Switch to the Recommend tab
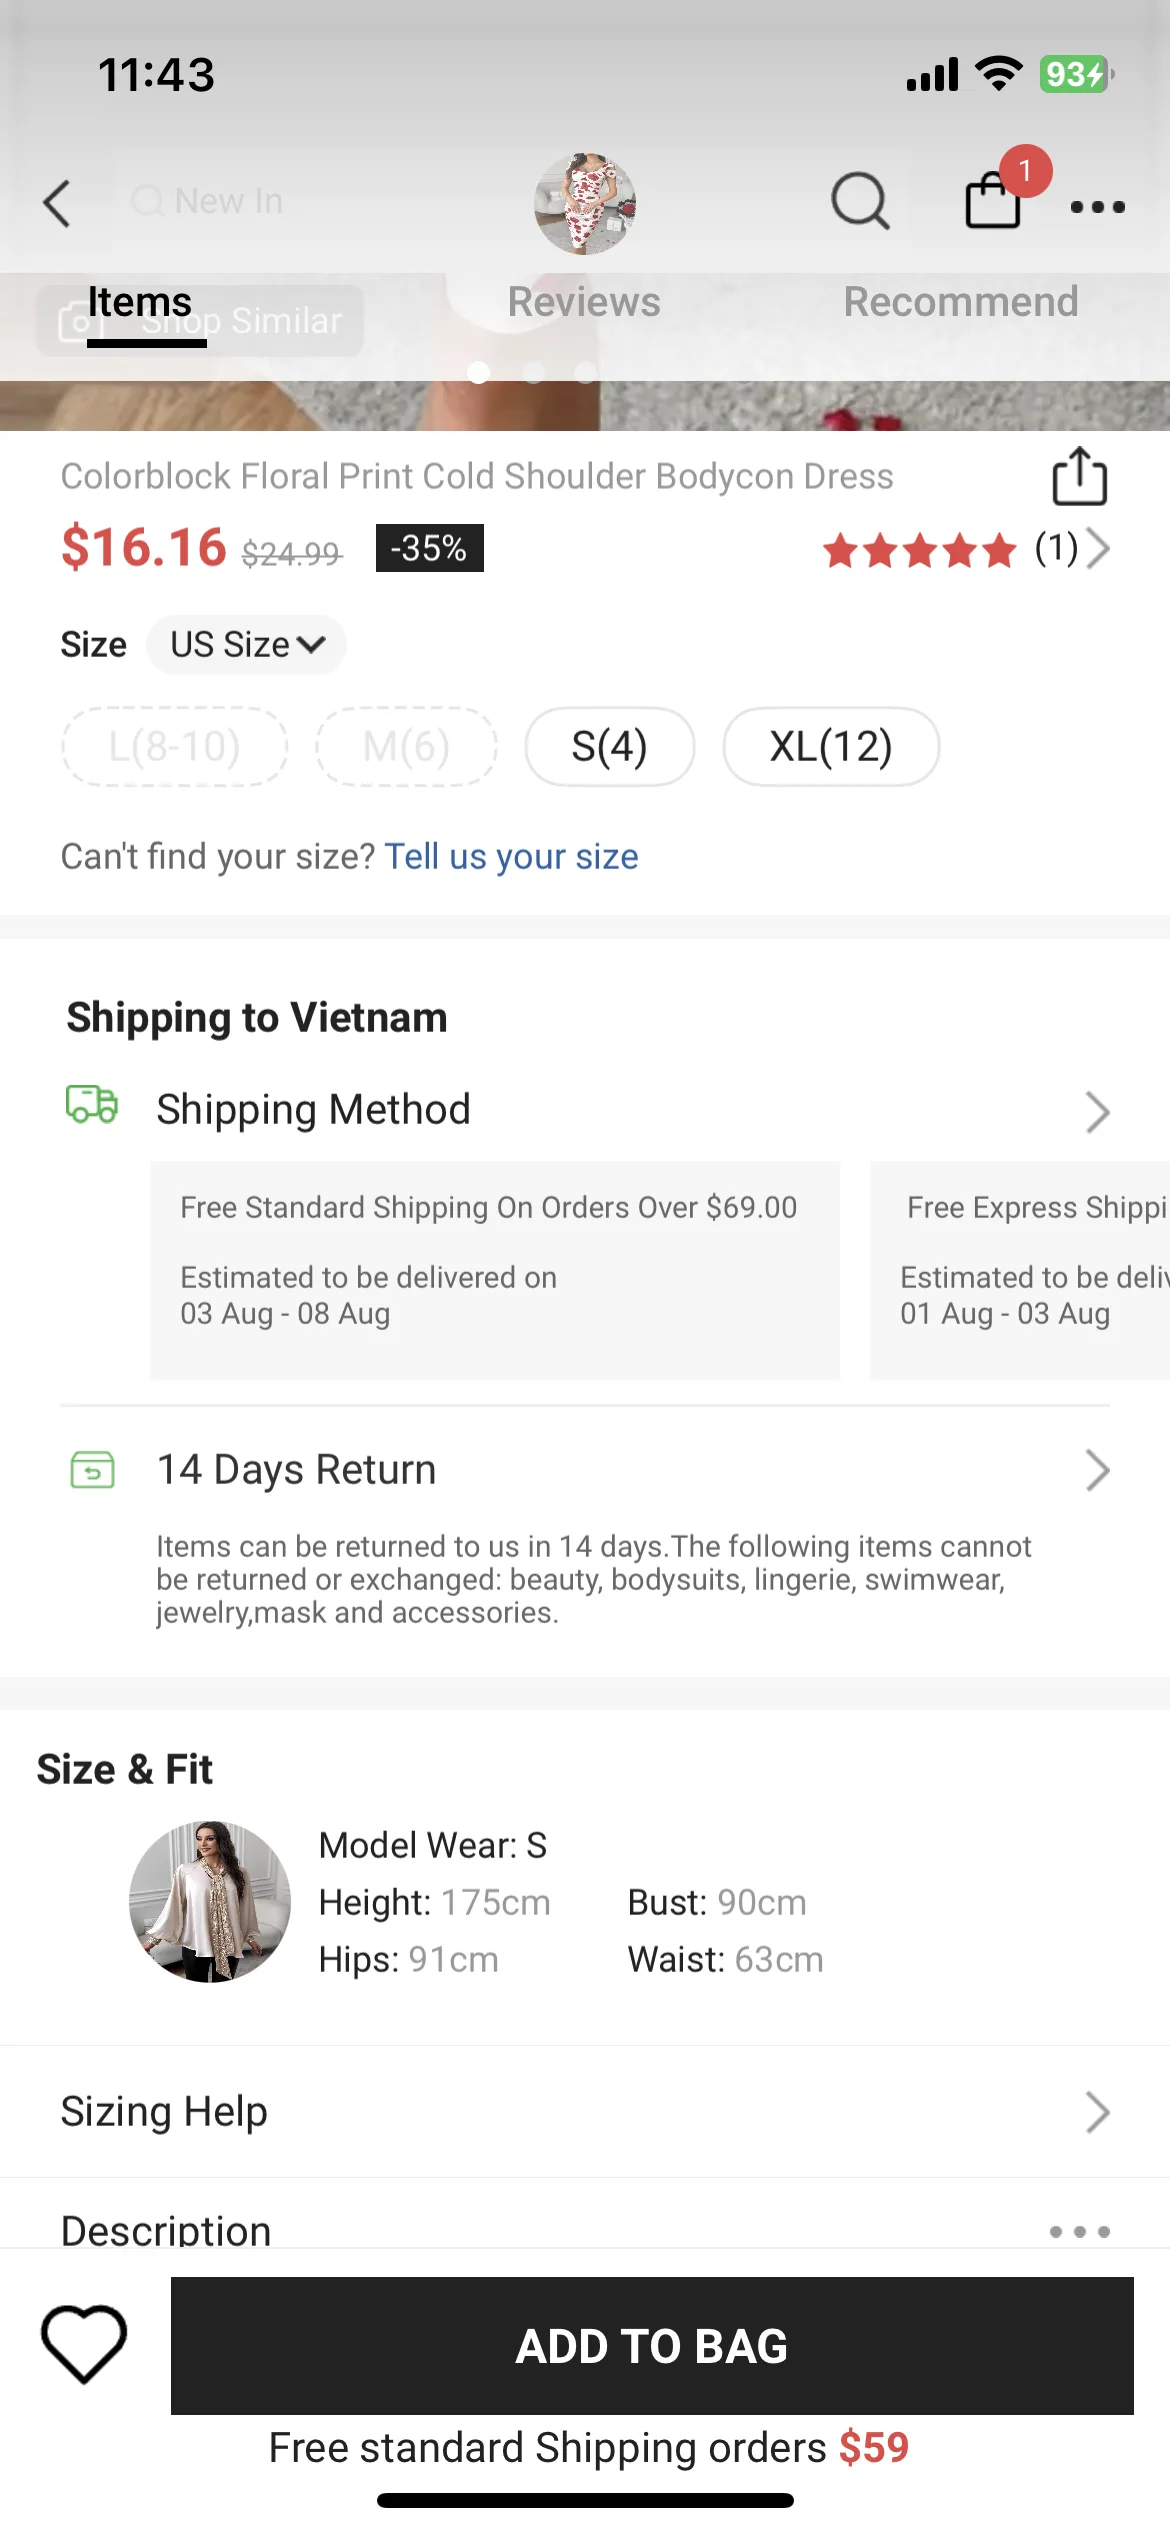 click(x=961, y=302)
